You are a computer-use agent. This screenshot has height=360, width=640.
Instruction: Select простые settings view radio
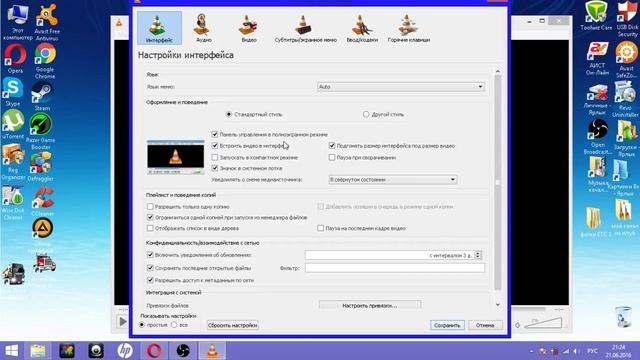click(142, 325)
